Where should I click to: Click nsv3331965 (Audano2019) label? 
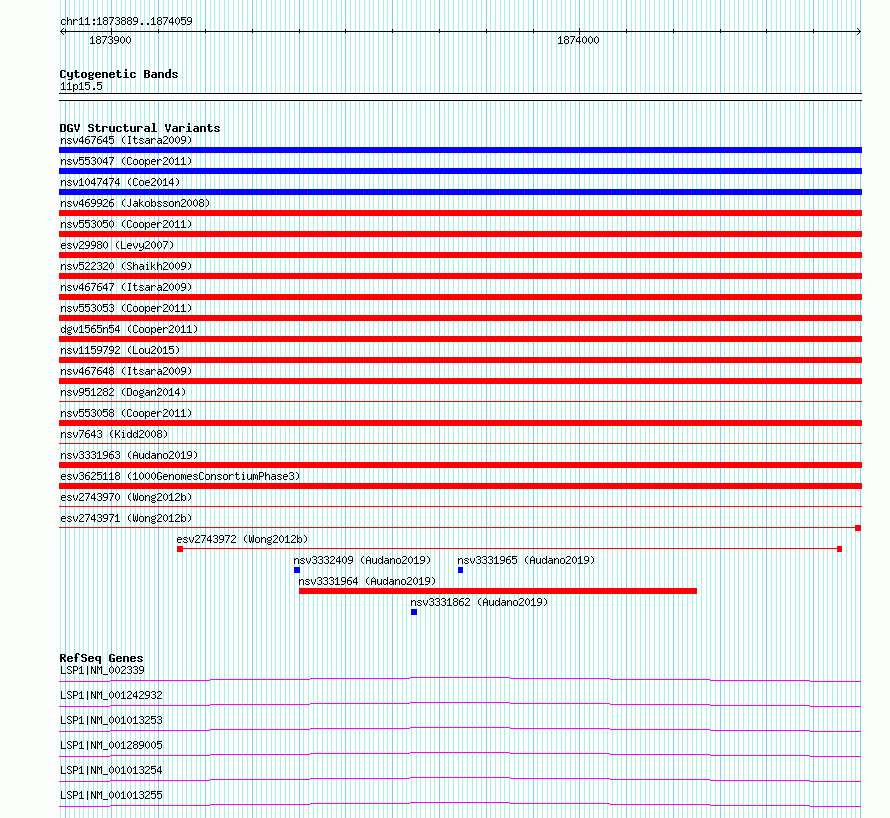pos(526,560)
